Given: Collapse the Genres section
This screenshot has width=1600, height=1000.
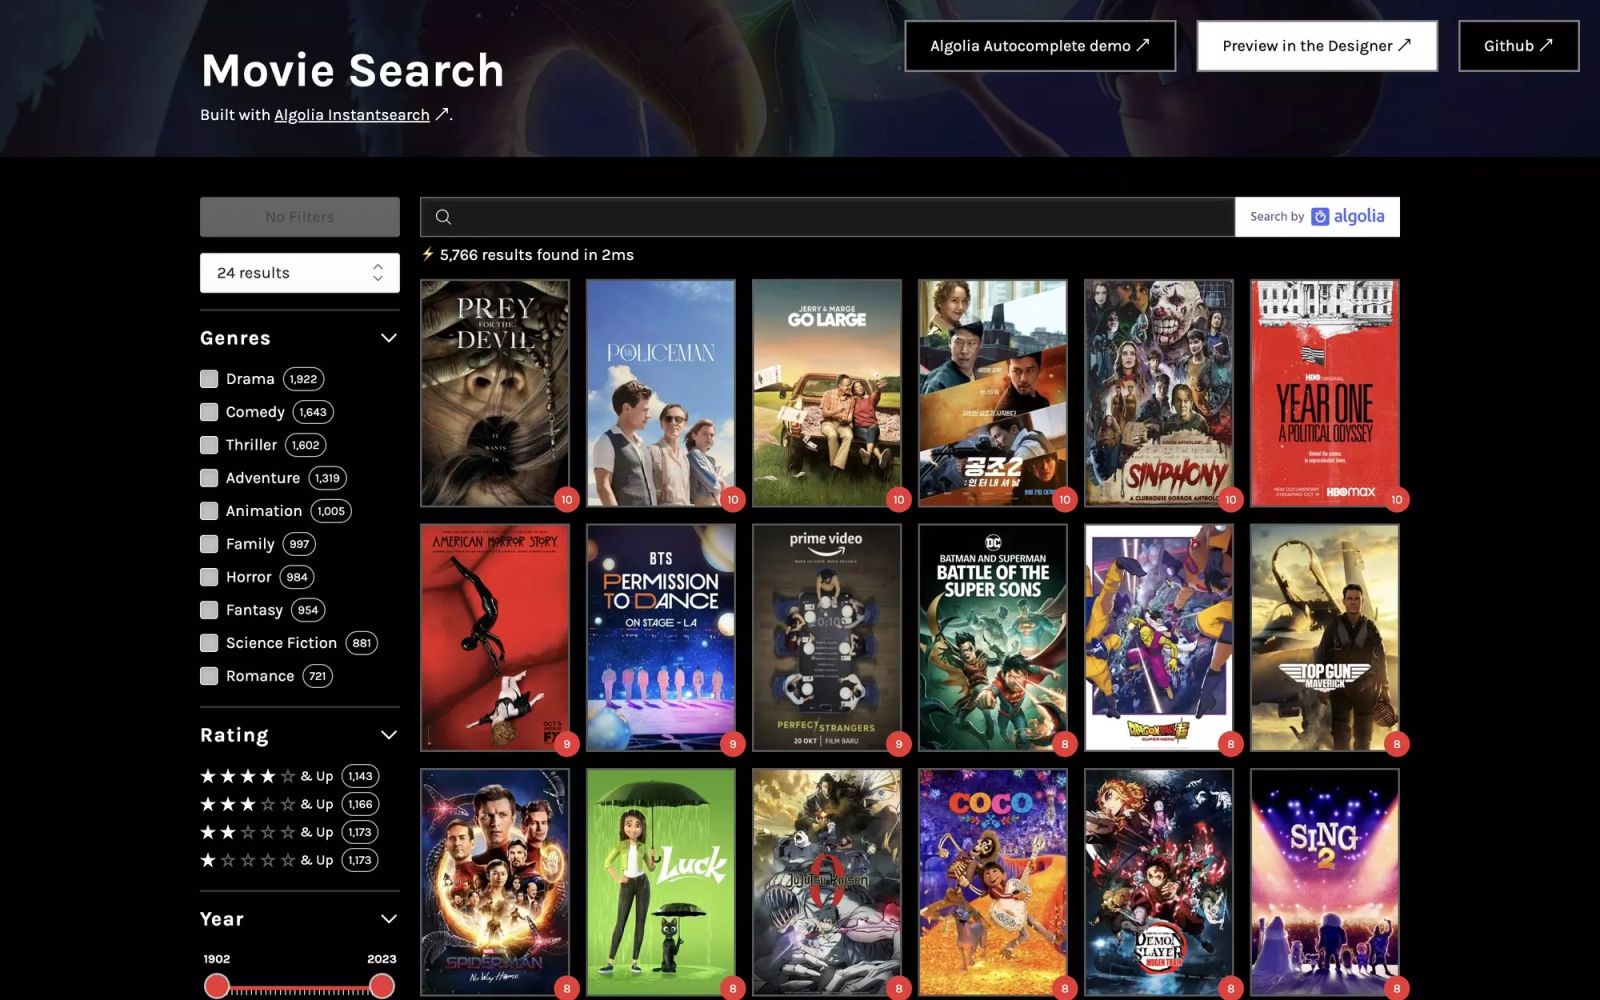Looking at the screenshot, I should [389, 338].
